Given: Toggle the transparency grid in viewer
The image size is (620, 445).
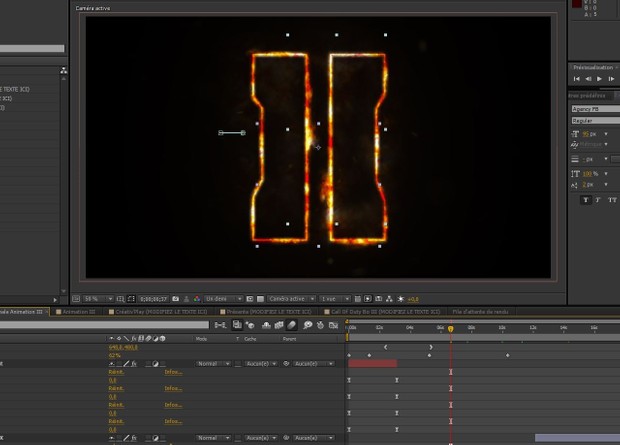Looking at the screenshot, I should (260, 299).
